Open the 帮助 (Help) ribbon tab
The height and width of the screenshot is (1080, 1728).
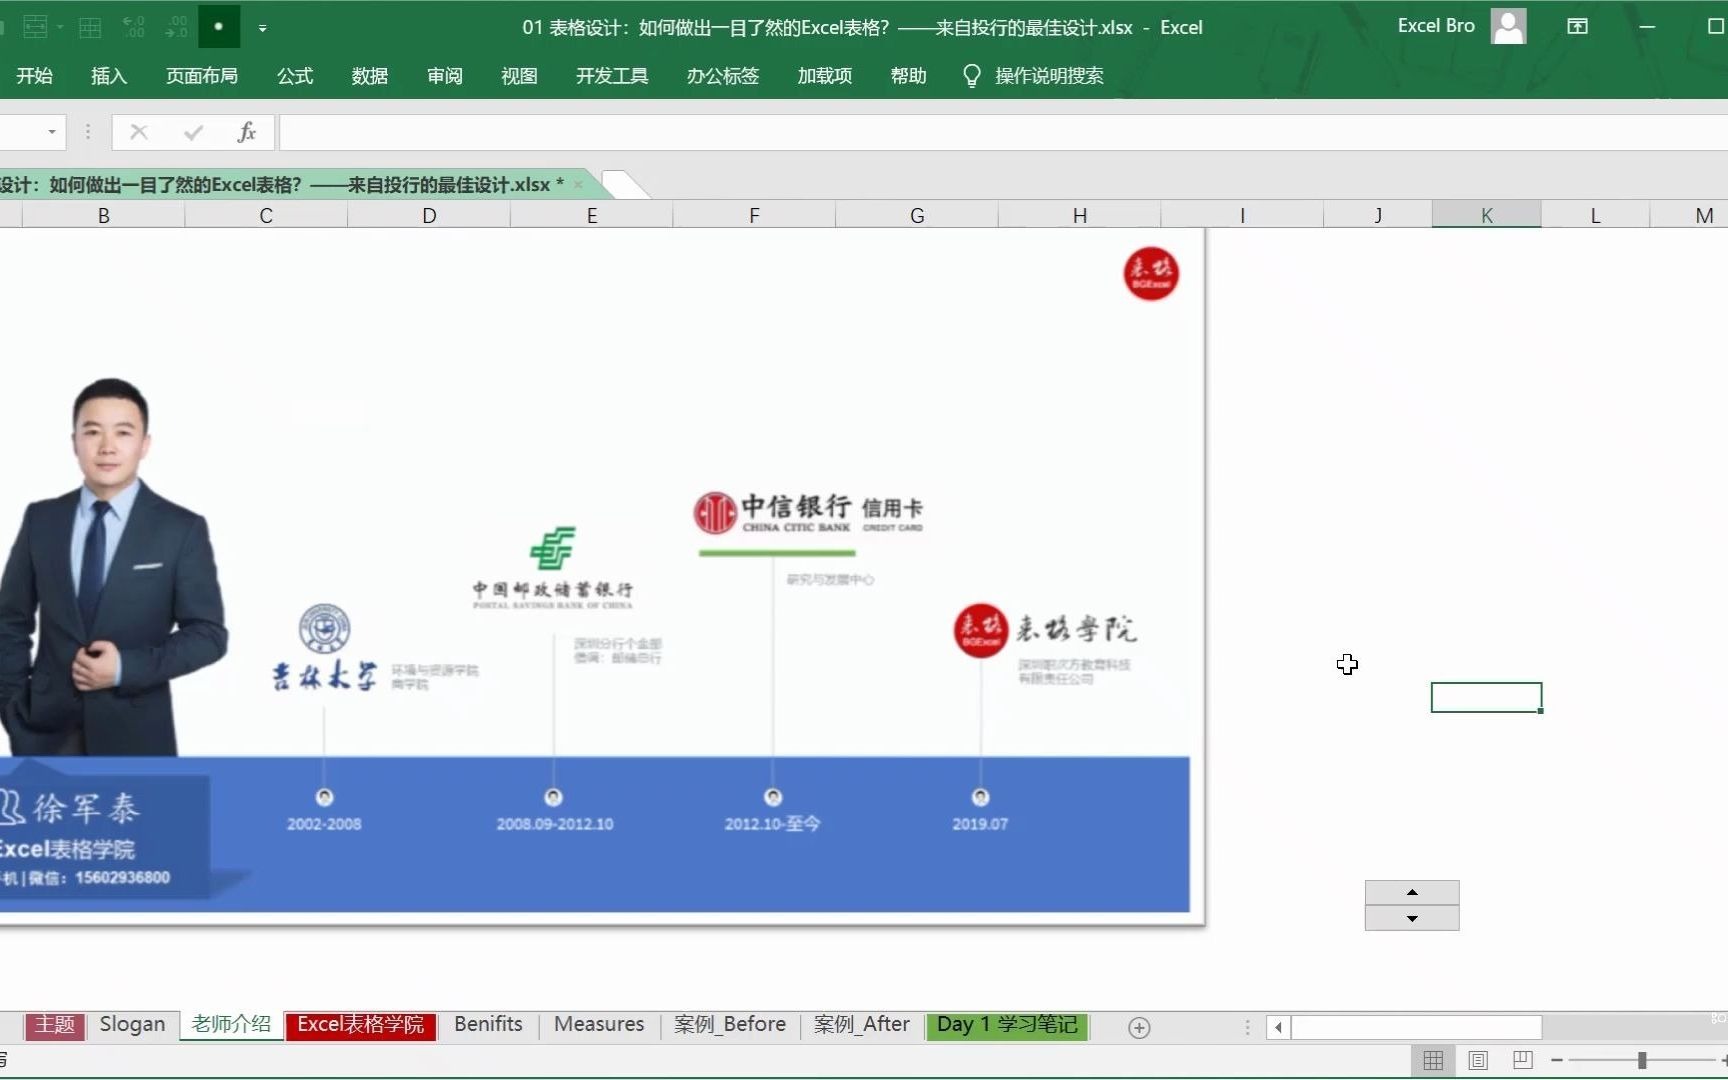[x=909, y=76]
